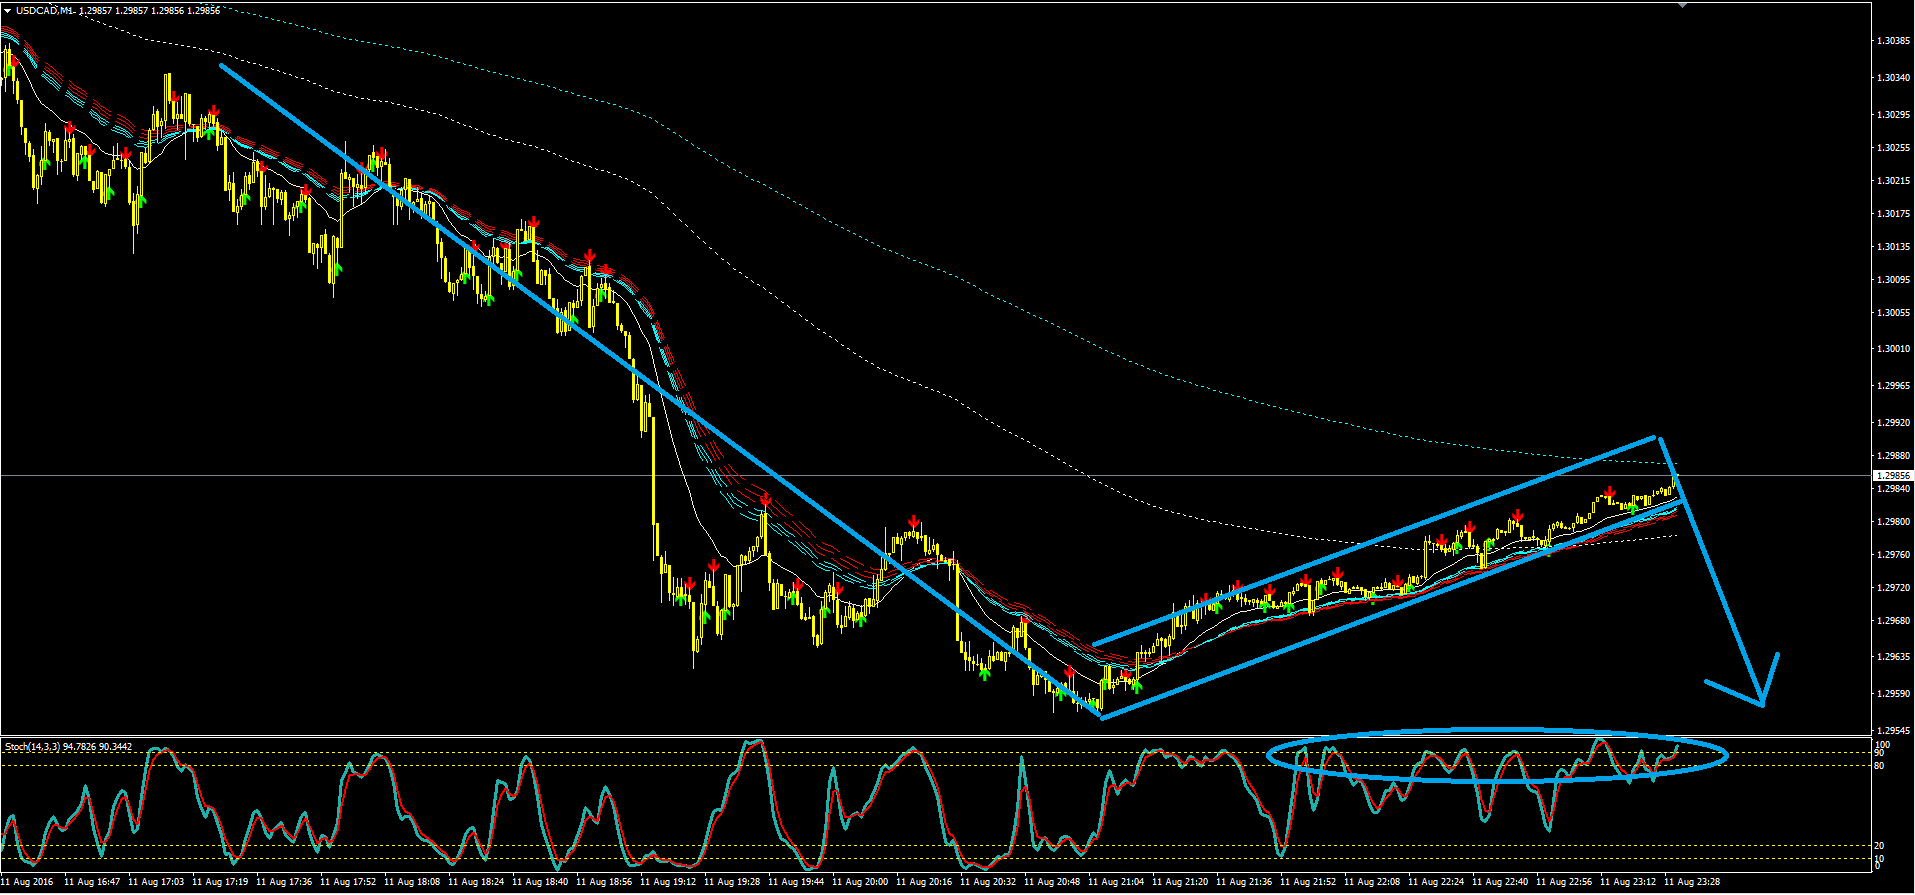Click the 1.30095 price axis label
The width and height of the screenshot is (1915, 895).
pyautogui.click(x=1894, y=279)
